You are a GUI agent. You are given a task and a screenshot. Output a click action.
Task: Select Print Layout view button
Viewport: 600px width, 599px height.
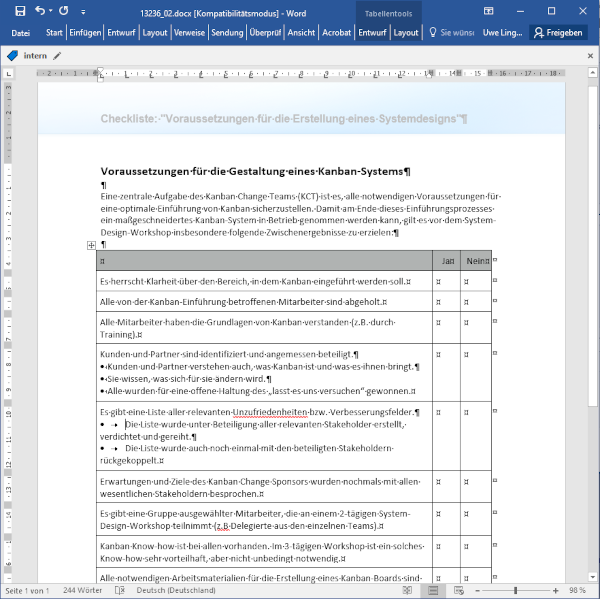[x=432, y=590]
